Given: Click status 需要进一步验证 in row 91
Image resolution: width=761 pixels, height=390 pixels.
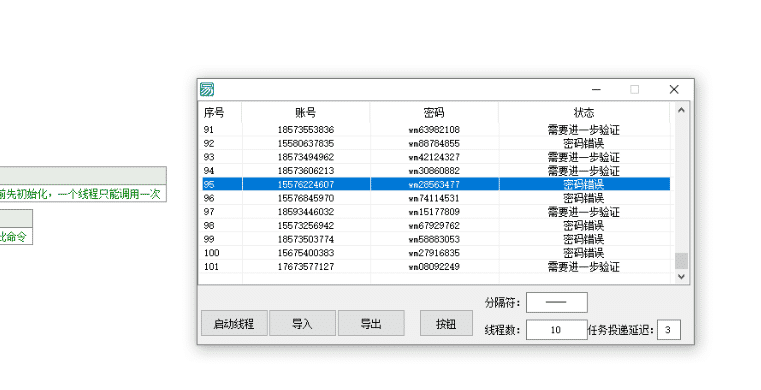Looking at the screenshot, I should [x=584, y=130].
